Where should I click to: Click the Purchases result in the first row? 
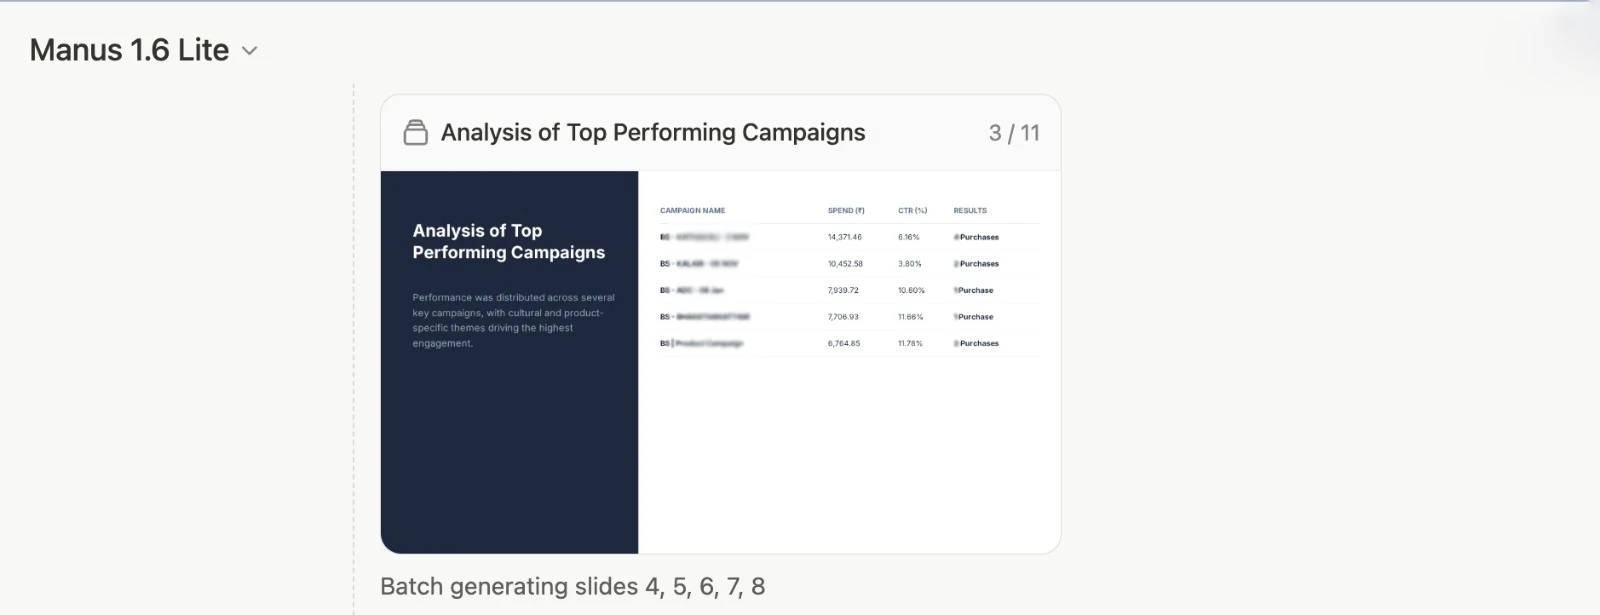click(978, 237)
